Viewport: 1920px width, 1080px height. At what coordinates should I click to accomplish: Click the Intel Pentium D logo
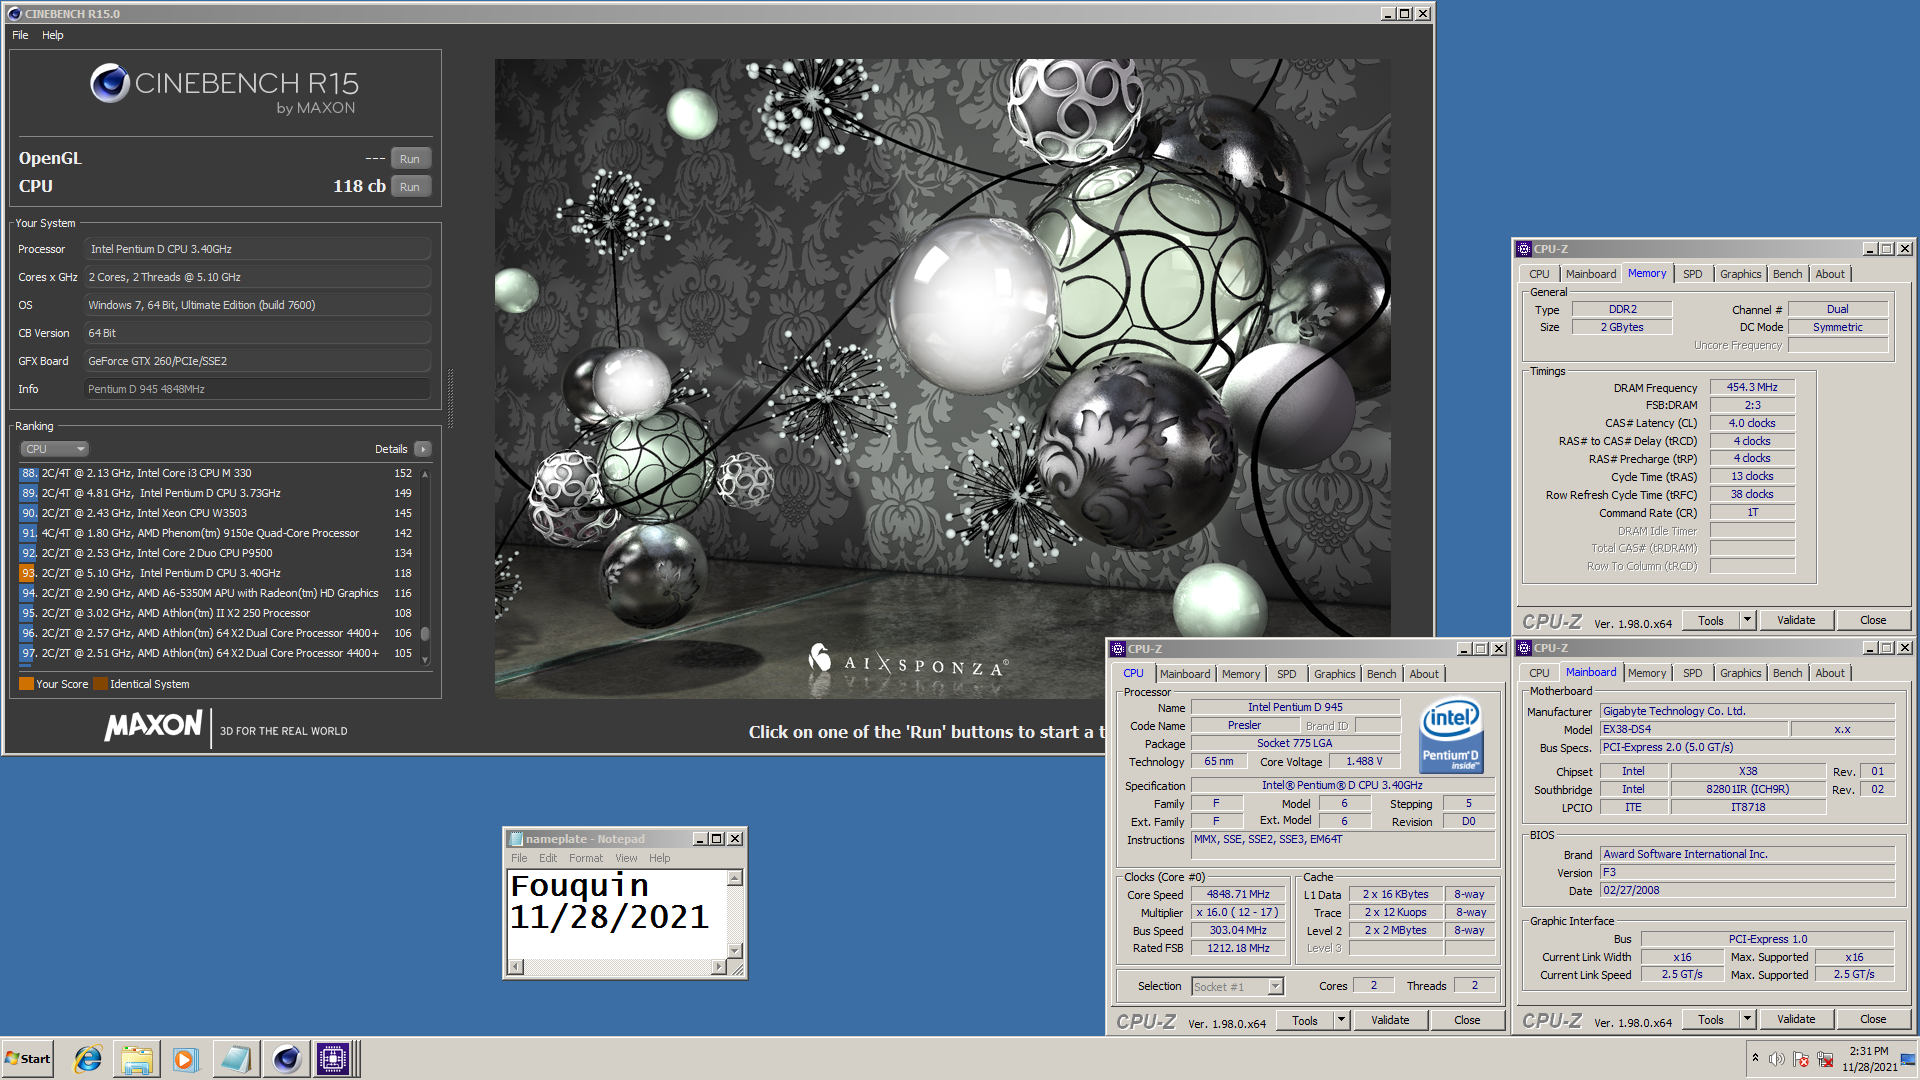click(1451, 734)
